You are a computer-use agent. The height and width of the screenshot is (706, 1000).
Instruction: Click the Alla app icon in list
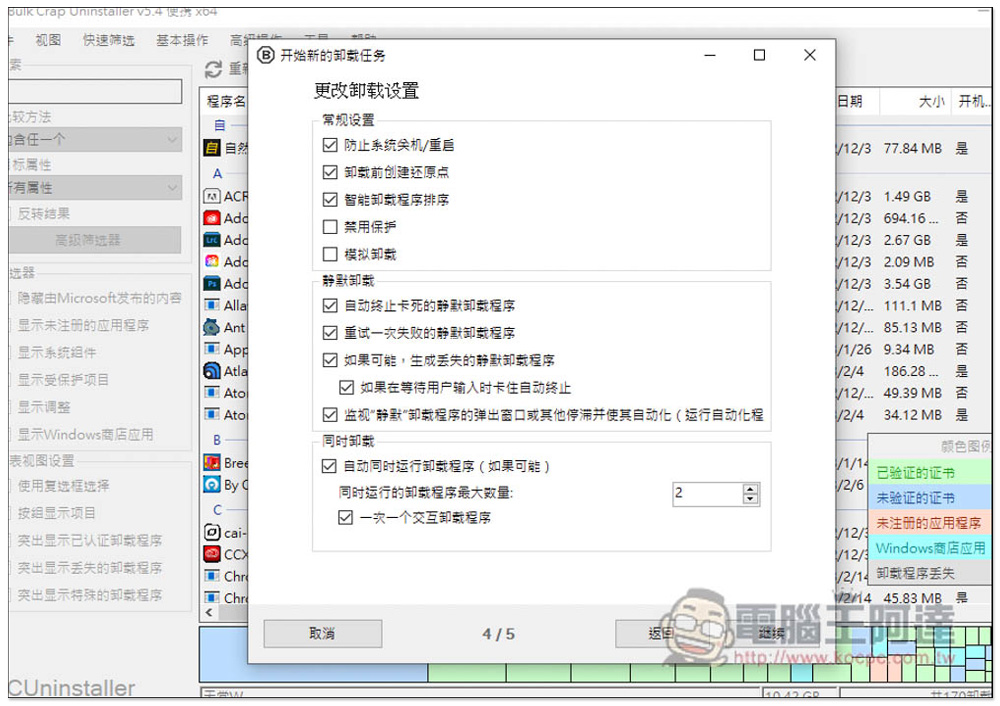[212, 305]
